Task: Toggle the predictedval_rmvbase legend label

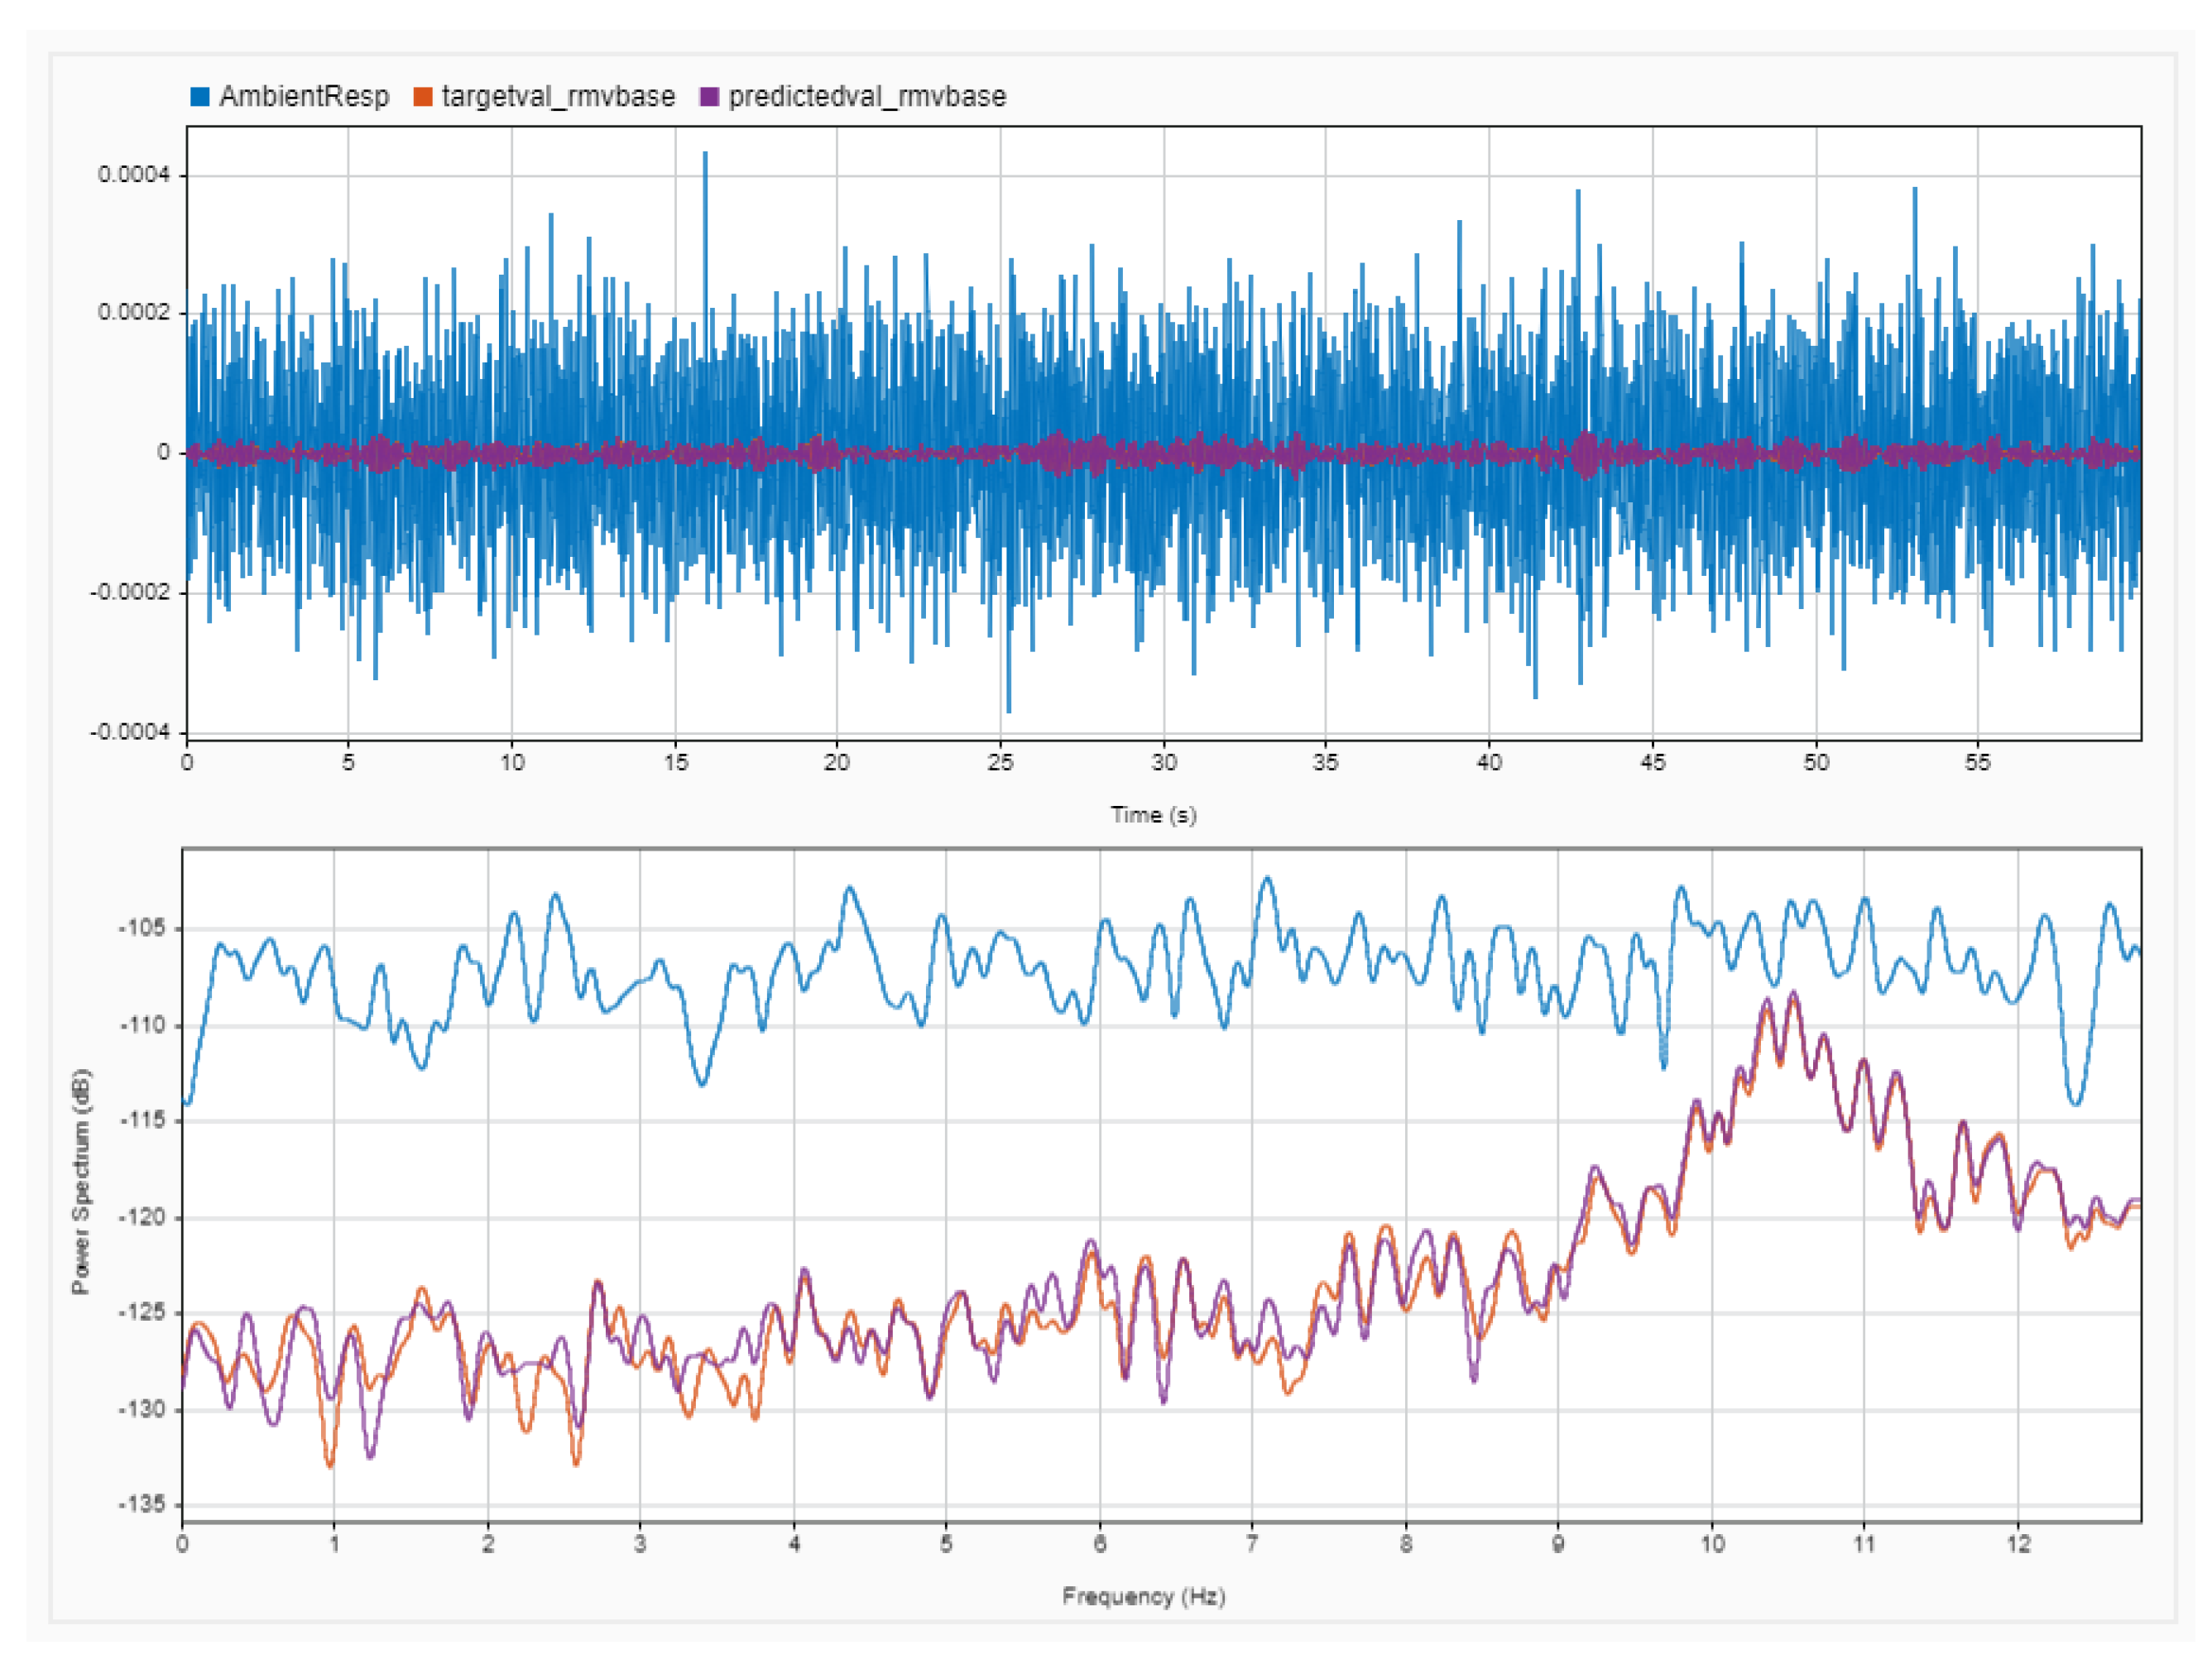Action: tap(867, 97)
